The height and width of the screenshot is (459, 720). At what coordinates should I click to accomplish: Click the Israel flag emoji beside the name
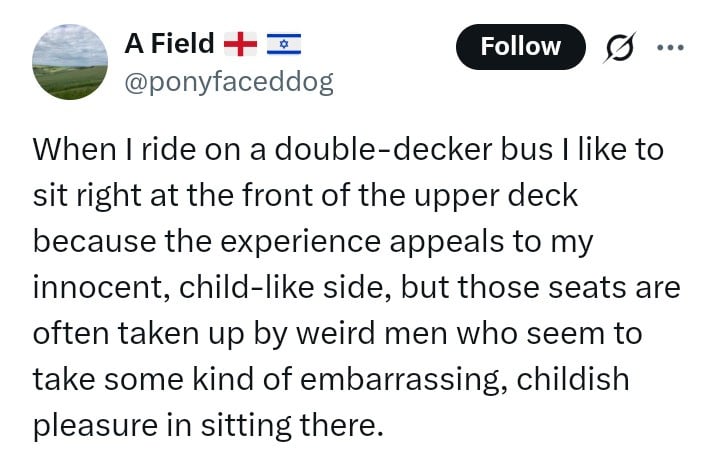pyautogui.click(x=285, y=44)
